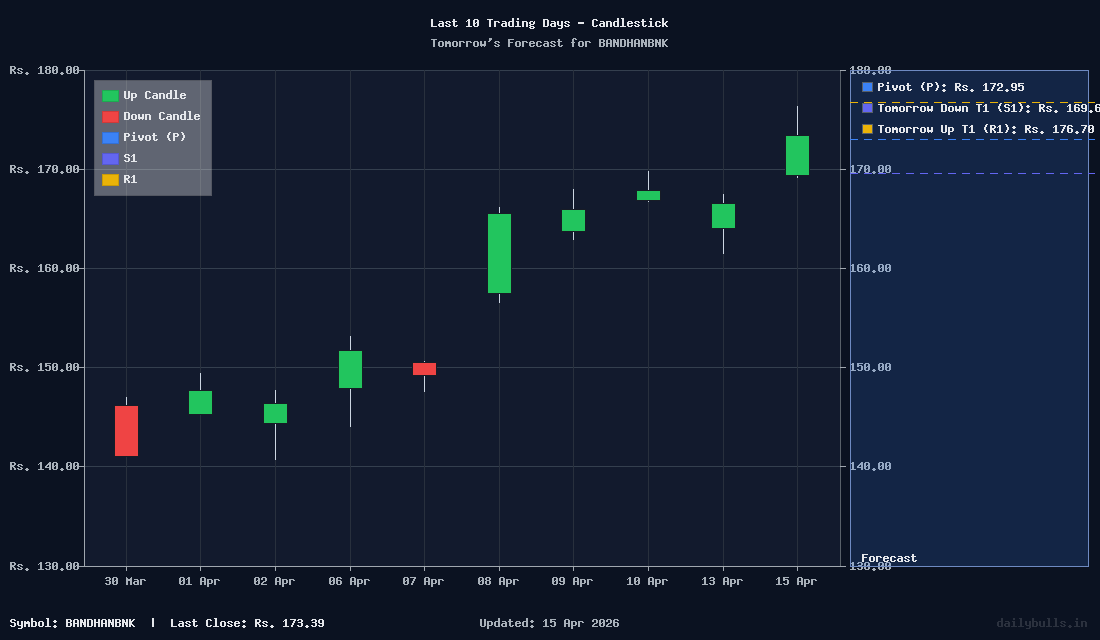Screen dimensions: 1100x640
Task: Select the Forecast label in the side panel
Action: click(x=889, y=558)
